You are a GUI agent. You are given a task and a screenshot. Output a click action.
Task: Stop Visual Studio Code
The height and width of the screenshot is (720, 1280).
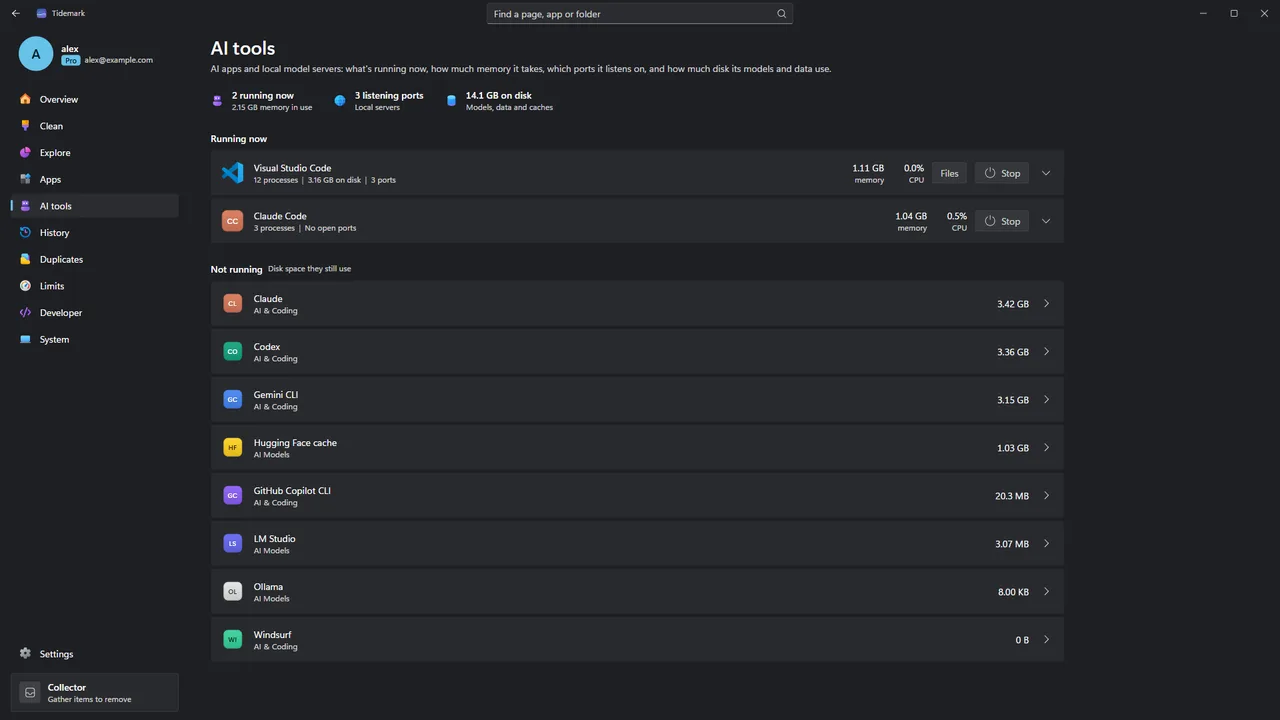1002,173
